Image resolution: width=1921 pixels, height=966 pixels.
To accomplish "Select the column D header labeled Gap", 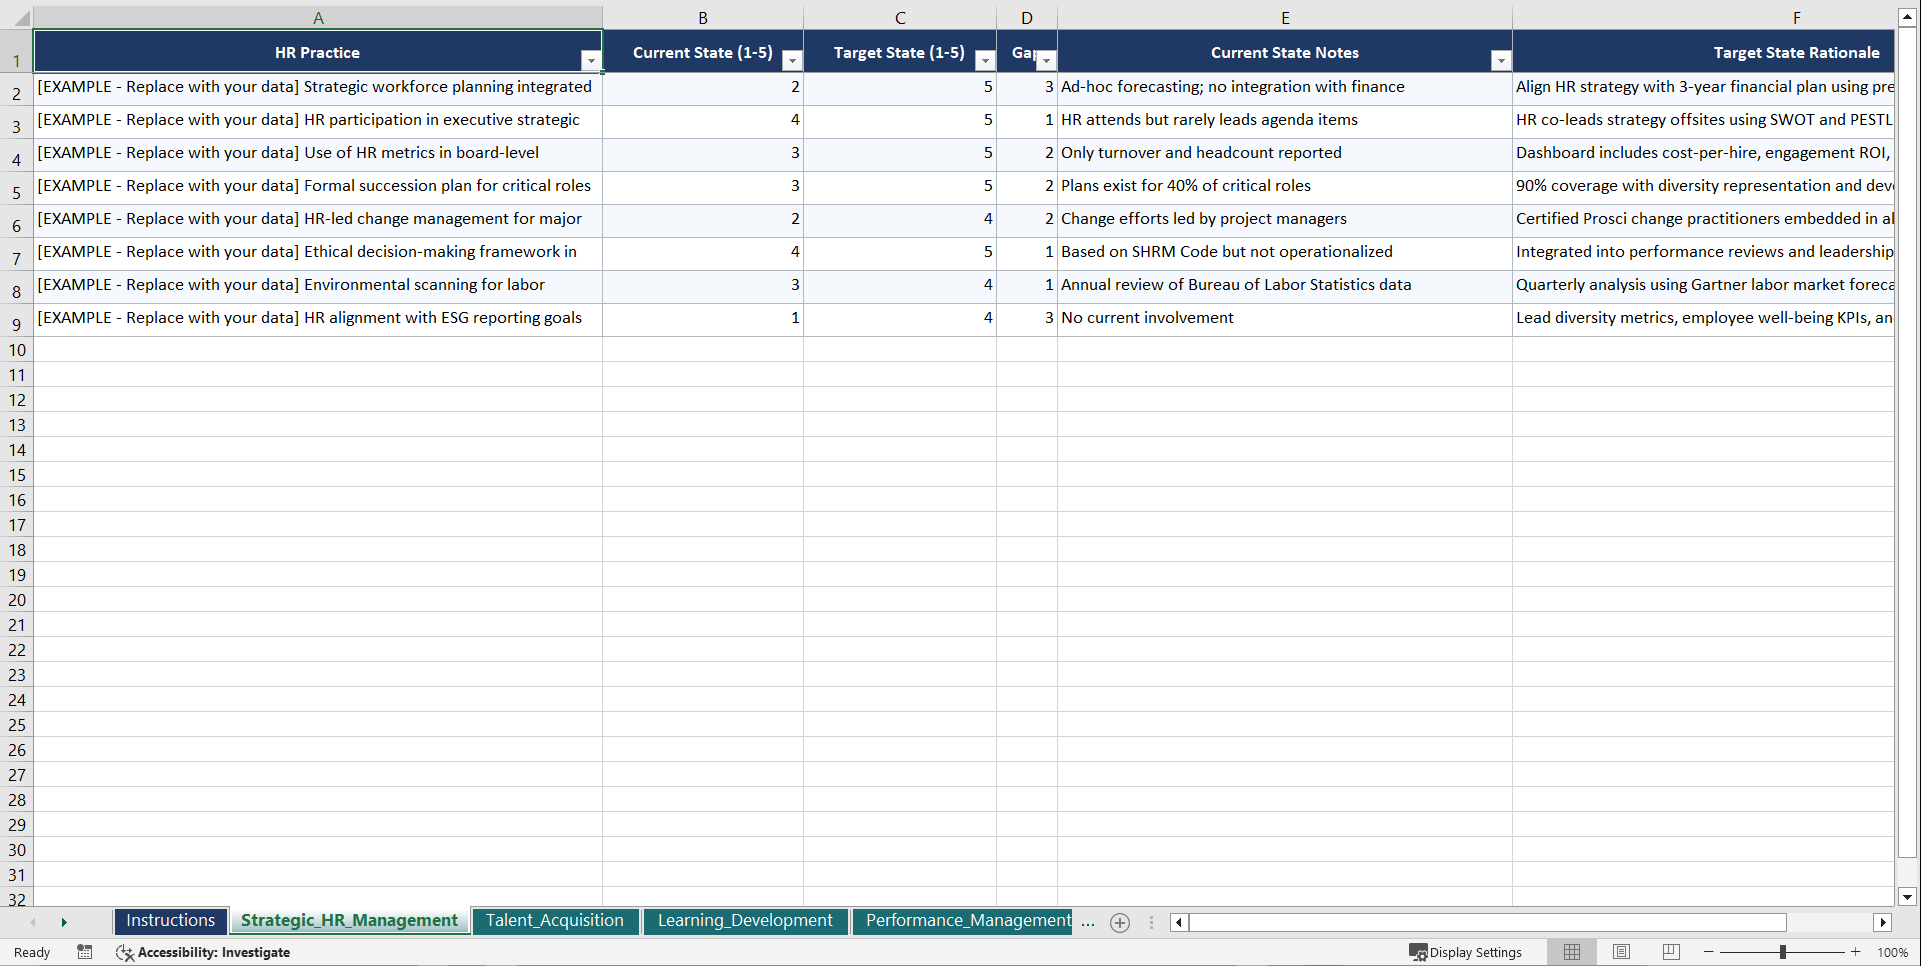I will click(1027, 17).
